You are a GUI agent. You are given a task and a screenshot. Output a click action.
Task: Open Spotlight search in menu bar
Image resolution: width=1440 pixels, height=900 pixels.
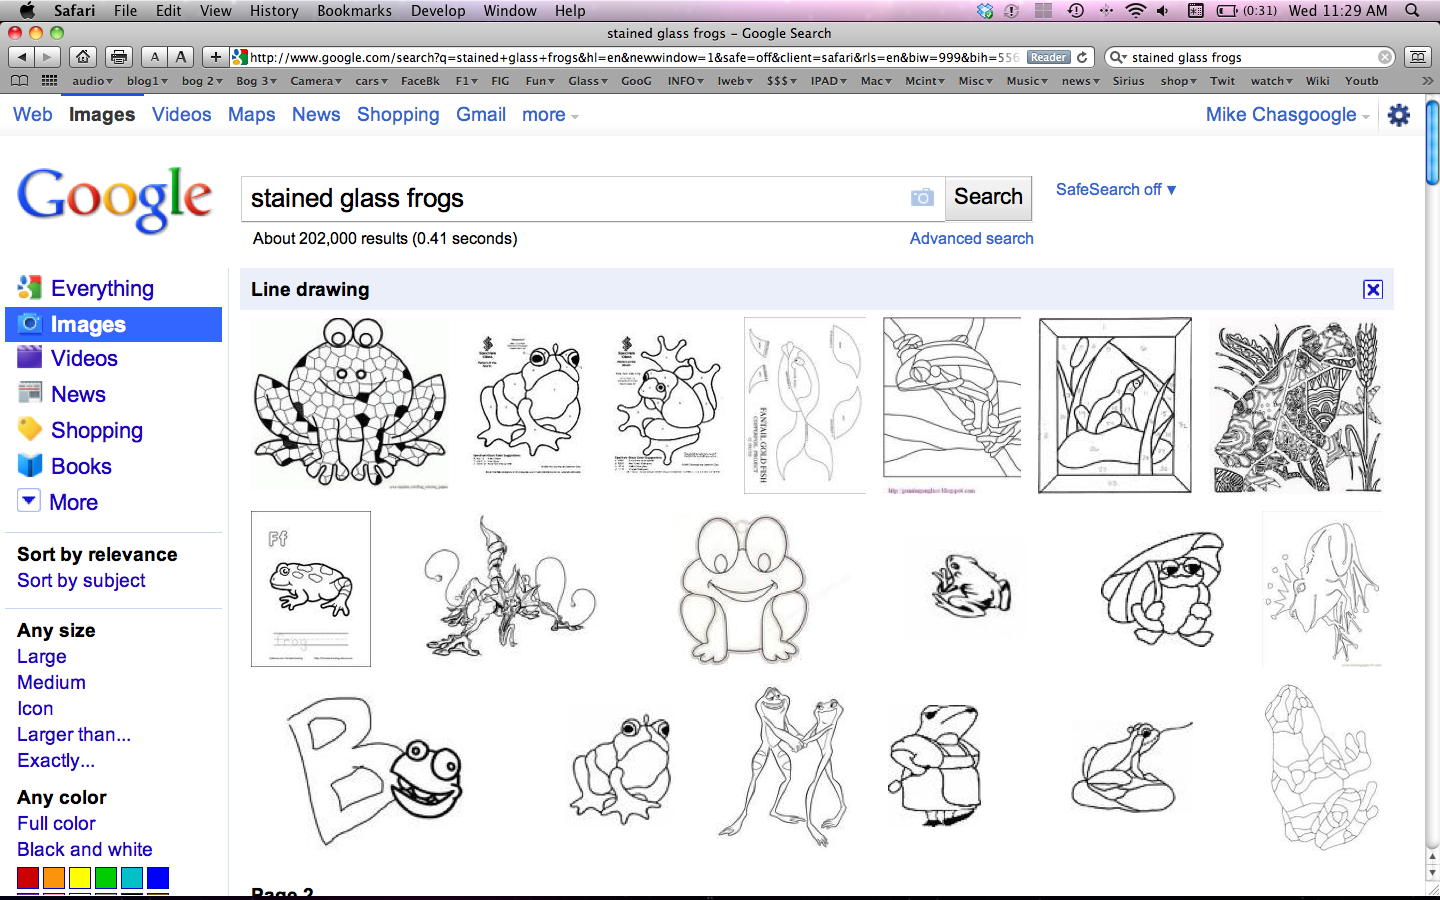pos(1412,10)
